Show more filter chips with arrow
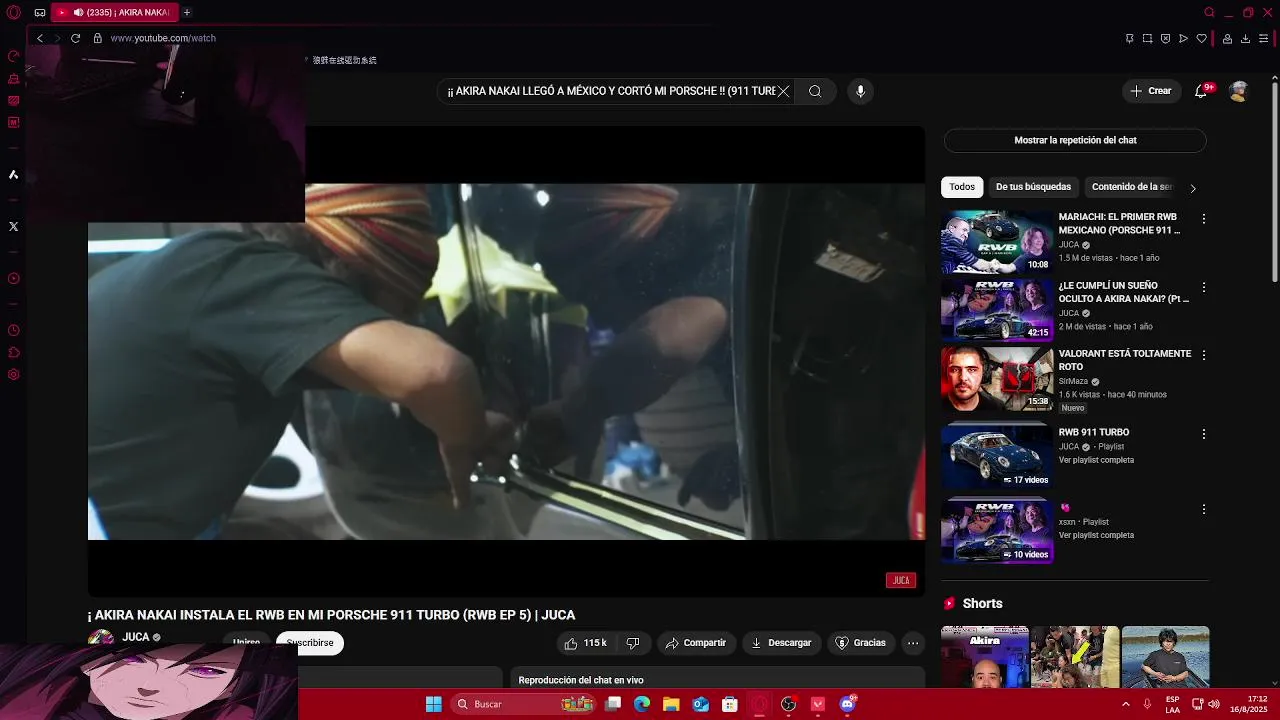This screenshot has width=1280, height=720. tap(1192, 188)
